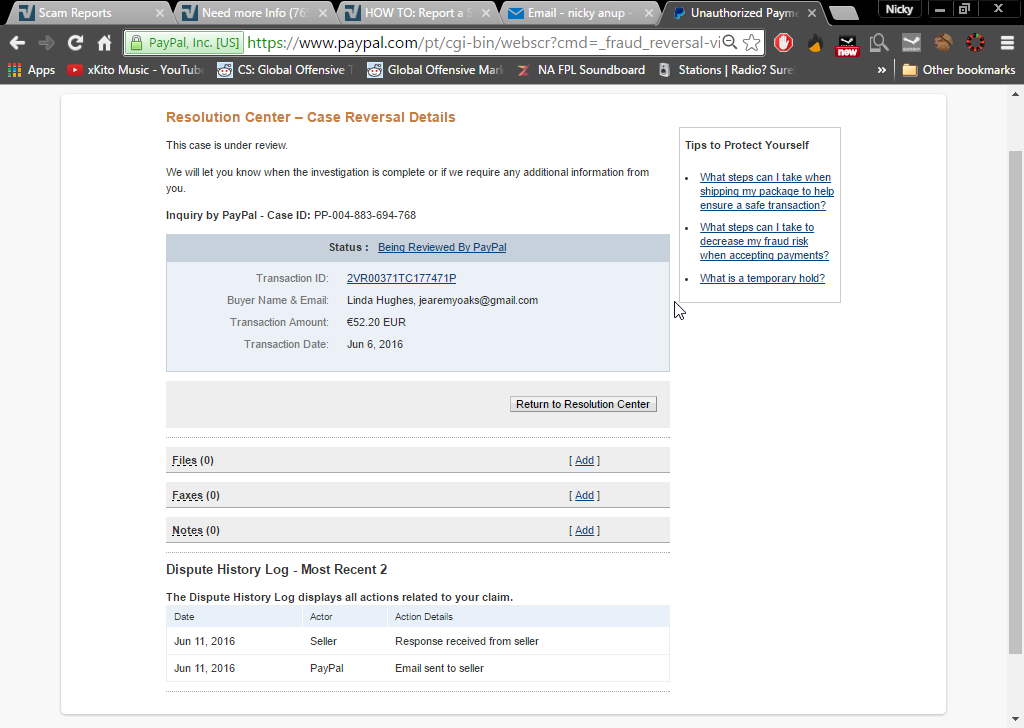The width and height of the screenshot is (1024, 728).
Task: Add a note via the Notes Add link
Action: tap(584, 530)
